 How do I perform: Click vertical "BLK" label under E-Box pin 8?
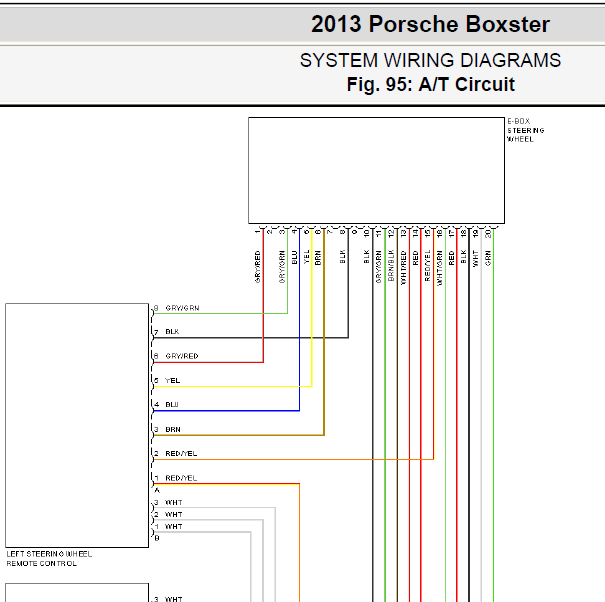tap(343, 257)
